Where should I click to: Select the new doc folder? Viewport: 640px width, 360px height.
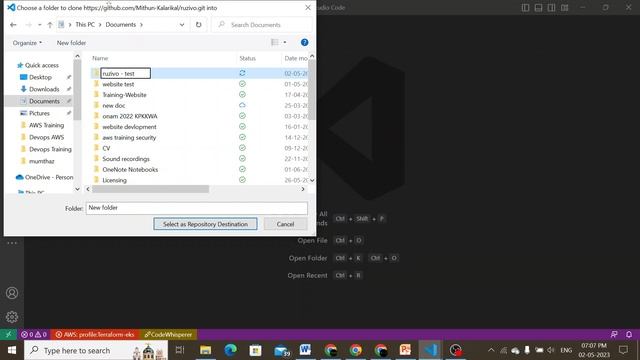[x=113, y=105]
